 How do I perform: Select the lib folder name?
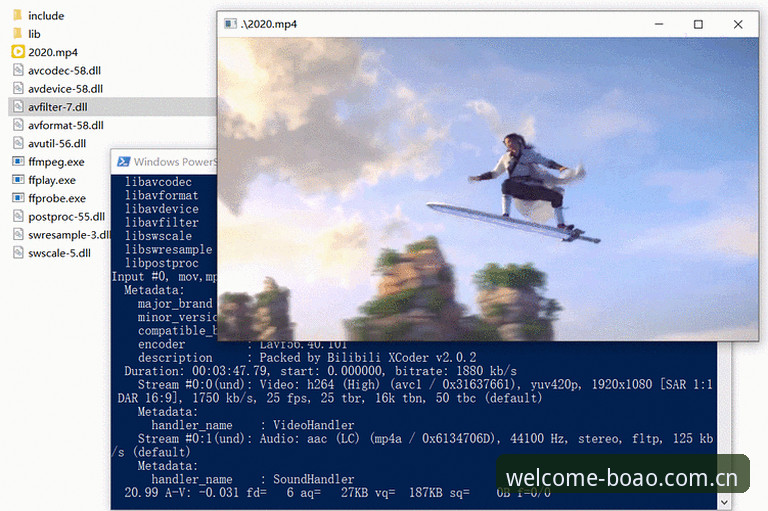[34, 34]
